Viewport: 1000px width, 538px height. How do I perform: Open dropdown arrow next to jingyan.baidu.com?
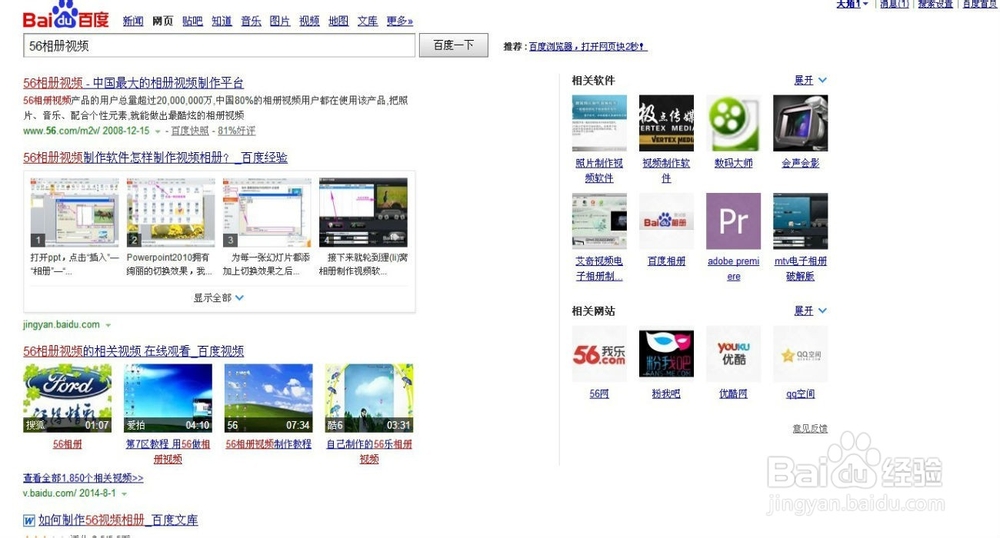click(x=108, y=325)
